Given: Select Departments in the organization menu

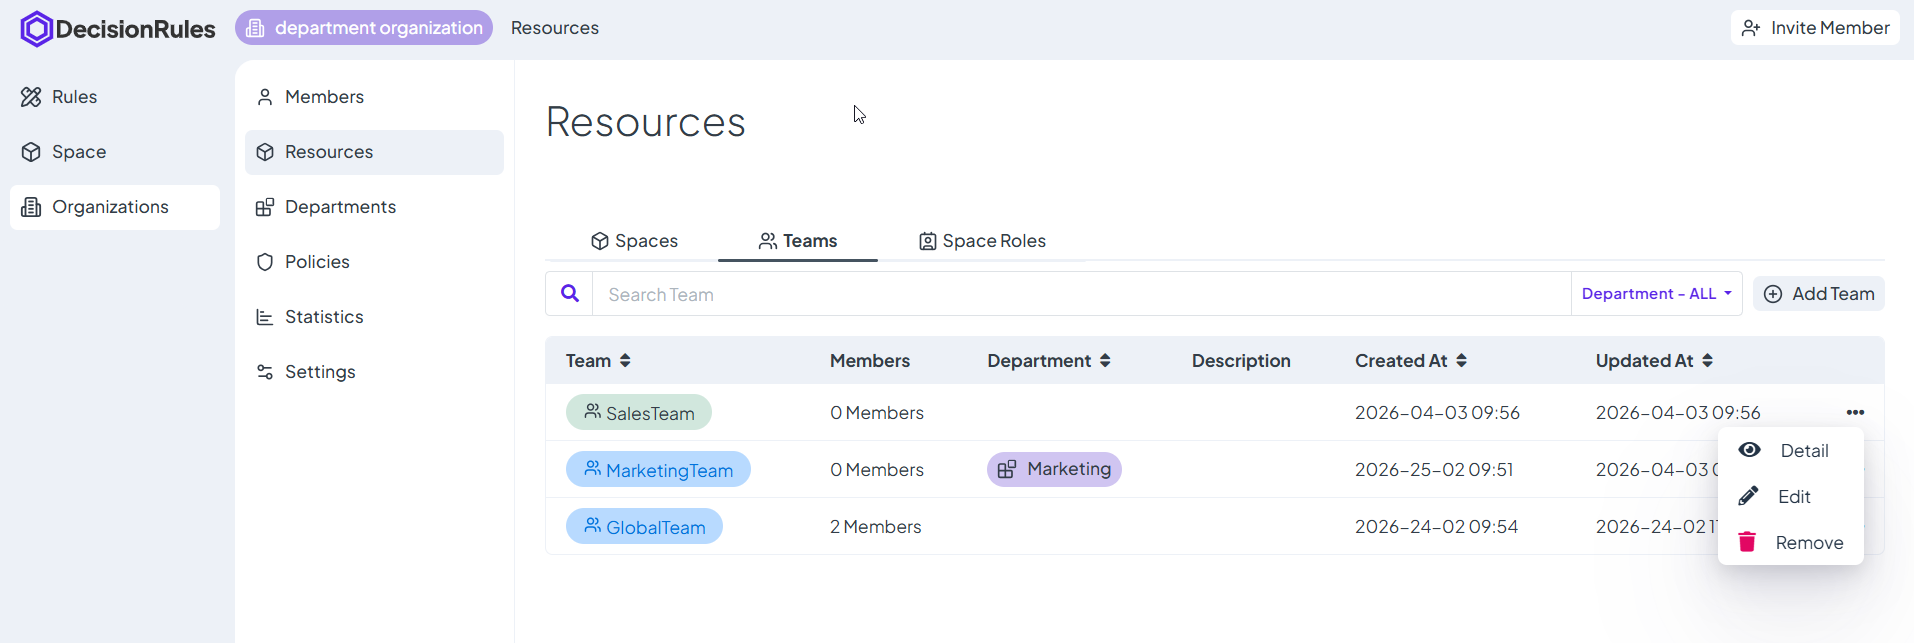Looking at the screenshot, I should click(x=340, y=207).
